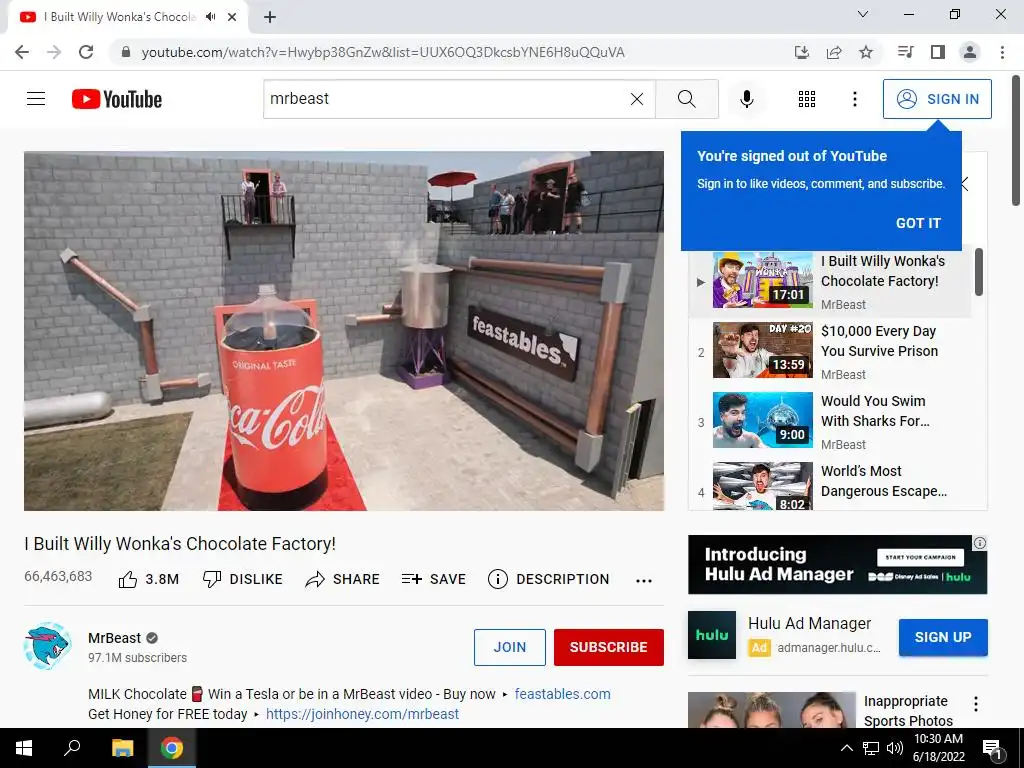Open the YouTube apps grid
Screen dimensions: 1024x768
coord(807,99)
